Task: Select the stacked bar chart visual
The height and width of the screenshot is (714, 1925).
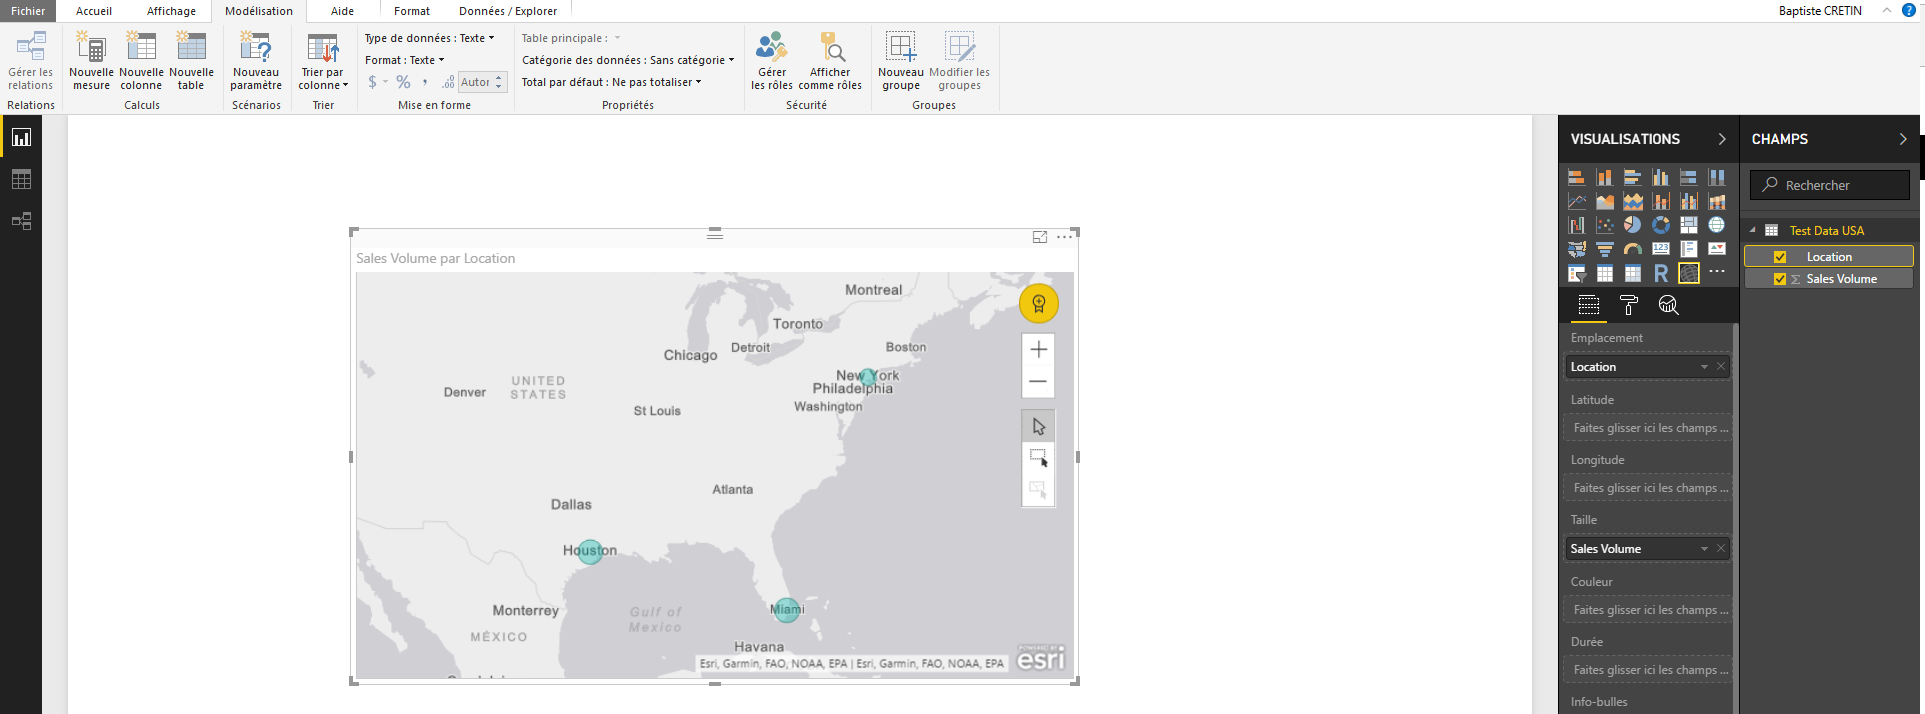Action: pyautogui.click(x=1577, y=177)
